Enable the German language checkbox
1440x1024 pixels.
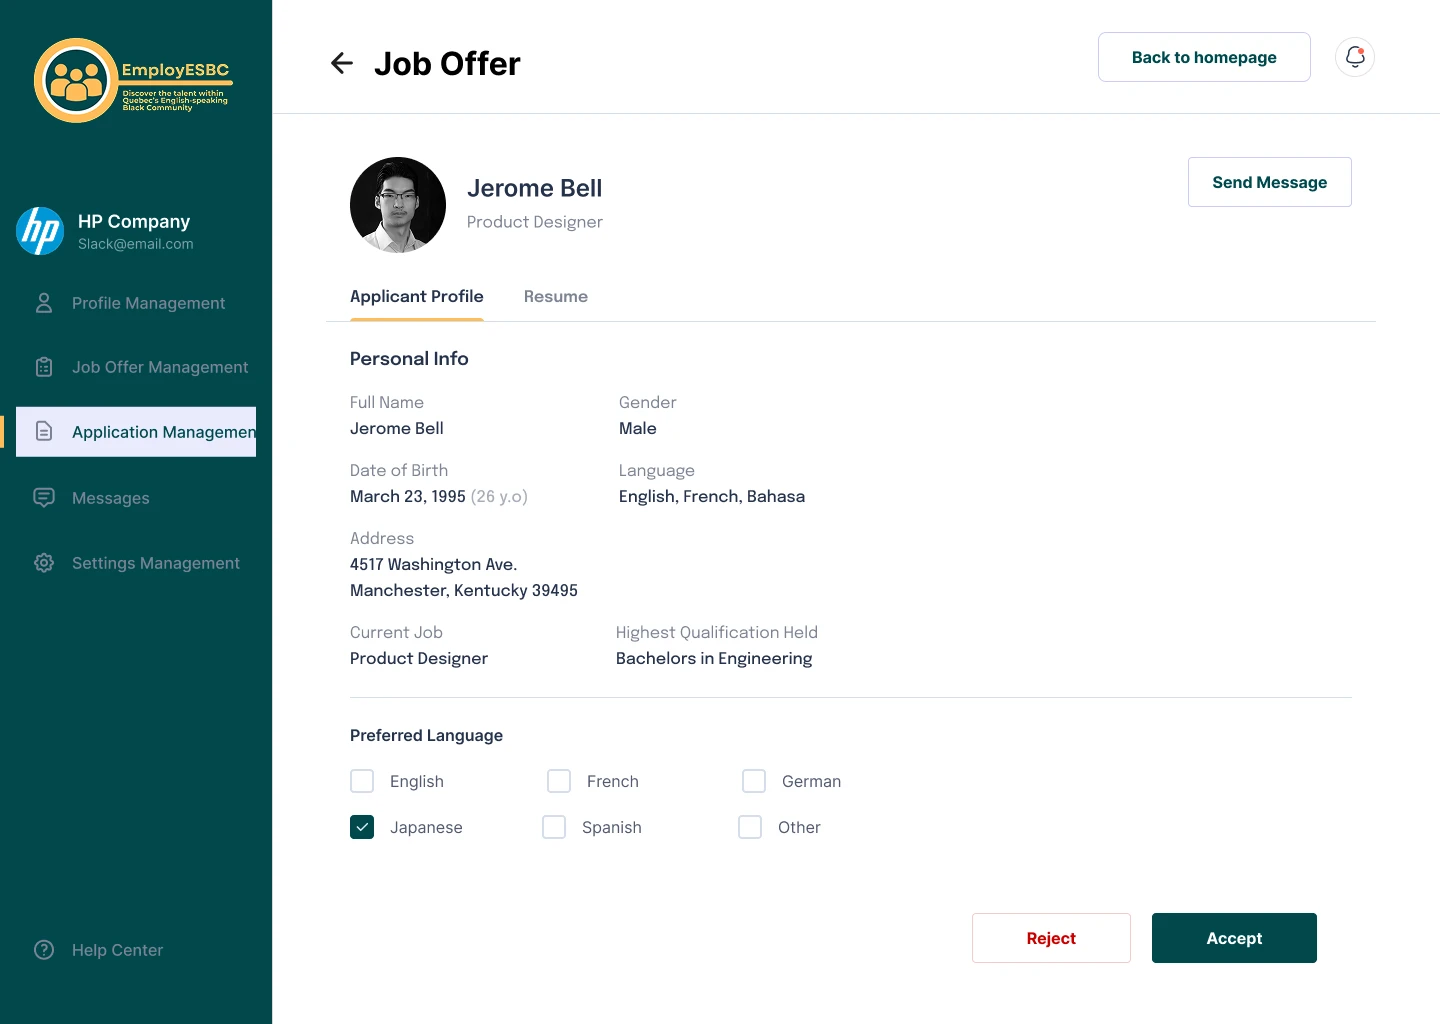[754, 781]
